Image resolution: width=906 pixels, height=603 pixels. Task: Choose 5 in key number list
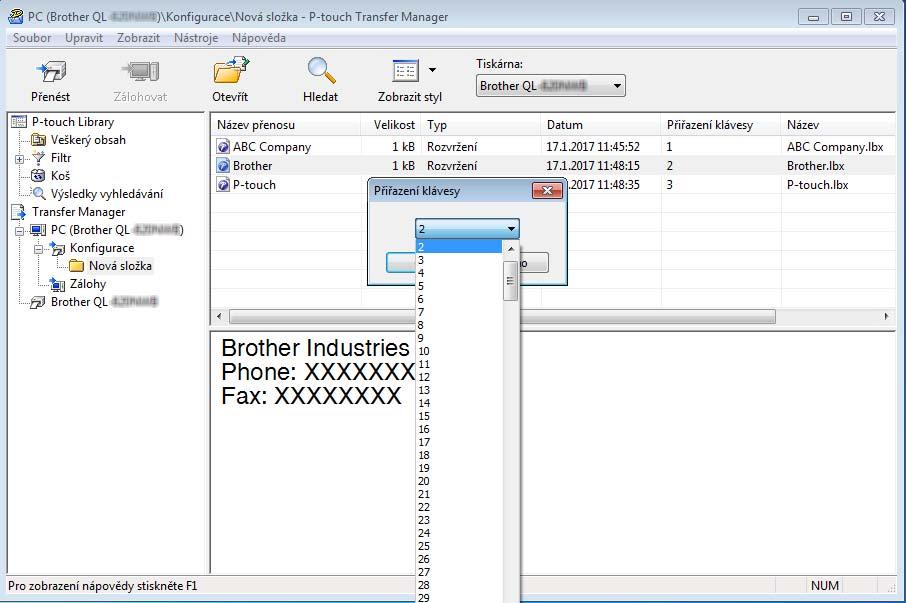click(x=459, y=286)
